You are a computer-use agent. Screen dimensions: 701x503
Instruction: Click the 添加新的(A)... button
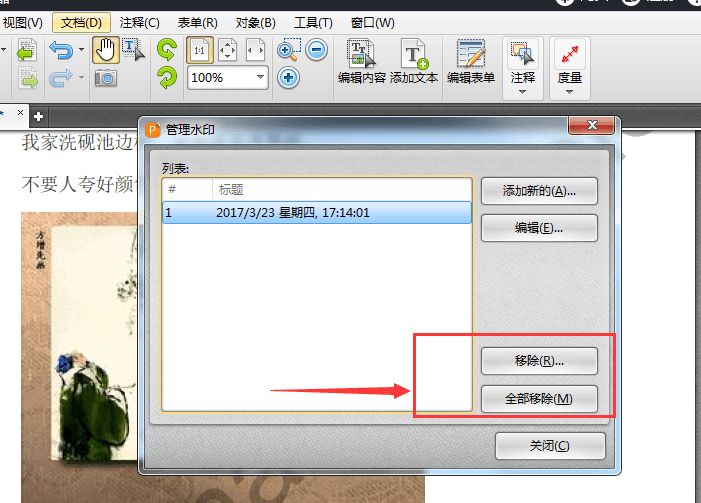539,191
